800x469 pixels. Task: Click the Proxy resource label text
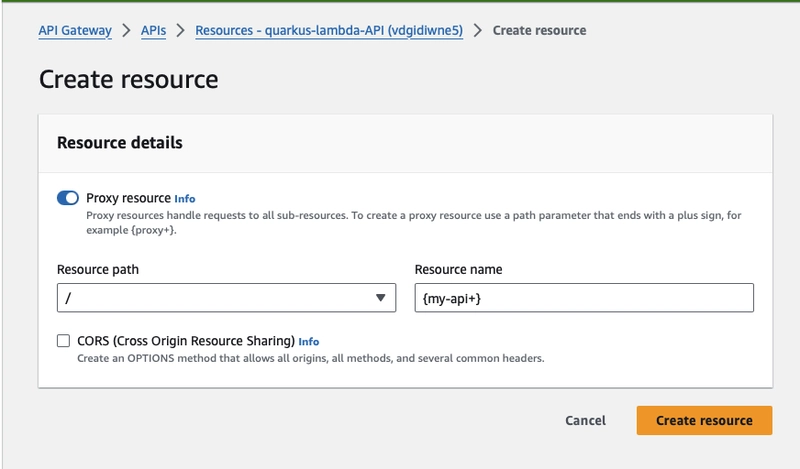129,198
